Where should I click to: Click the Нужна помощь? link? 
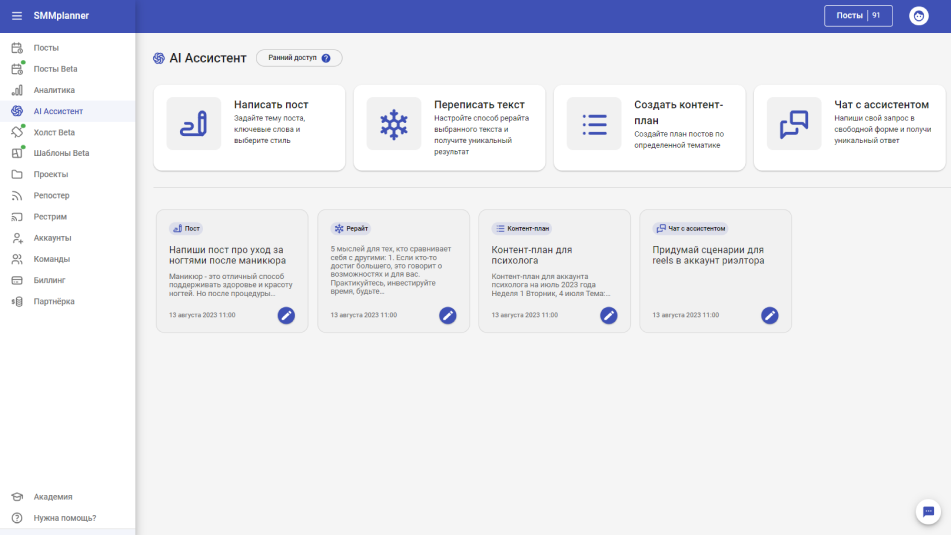(x=64, y=518)
